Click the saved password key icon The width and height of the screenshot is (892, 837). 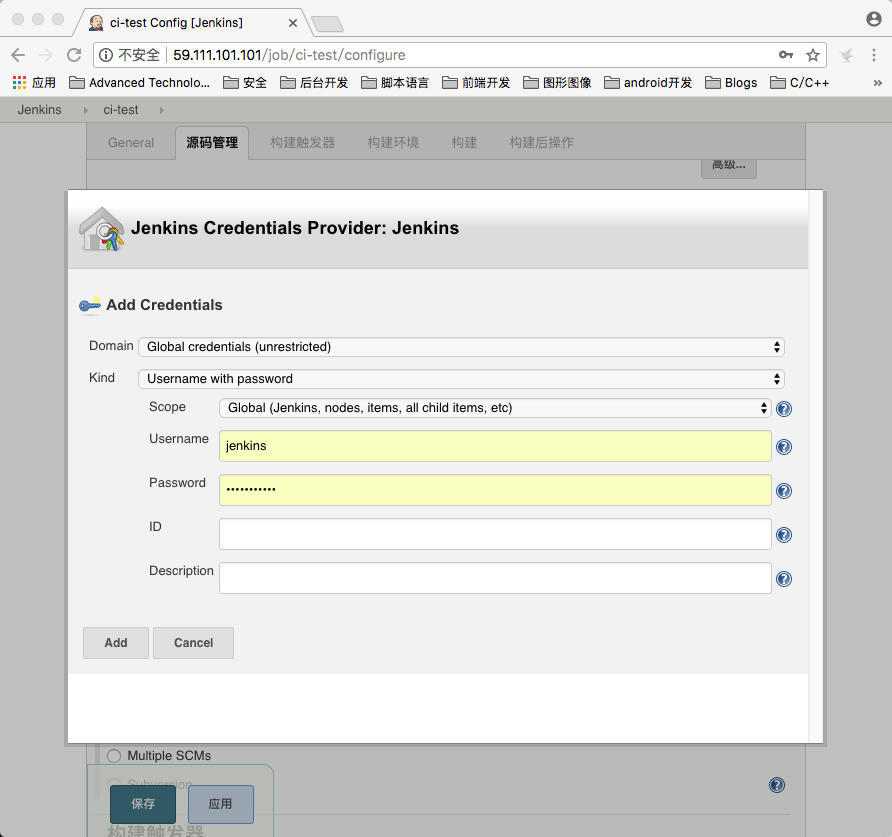point(786,55)
